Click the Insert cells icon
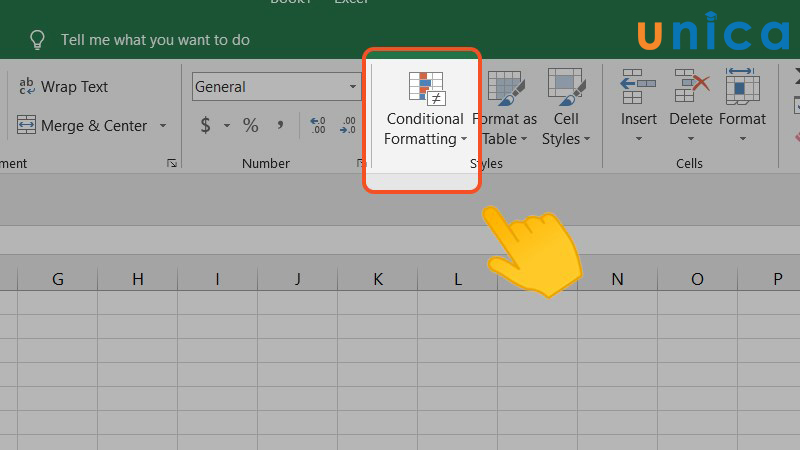The width and height of the screenshot is (800, 450). tap(638, 90)
